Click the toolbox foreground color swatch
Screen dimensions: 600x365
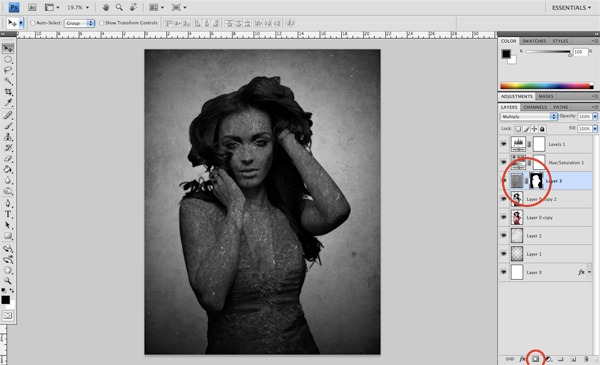click(x=5, y=300)
